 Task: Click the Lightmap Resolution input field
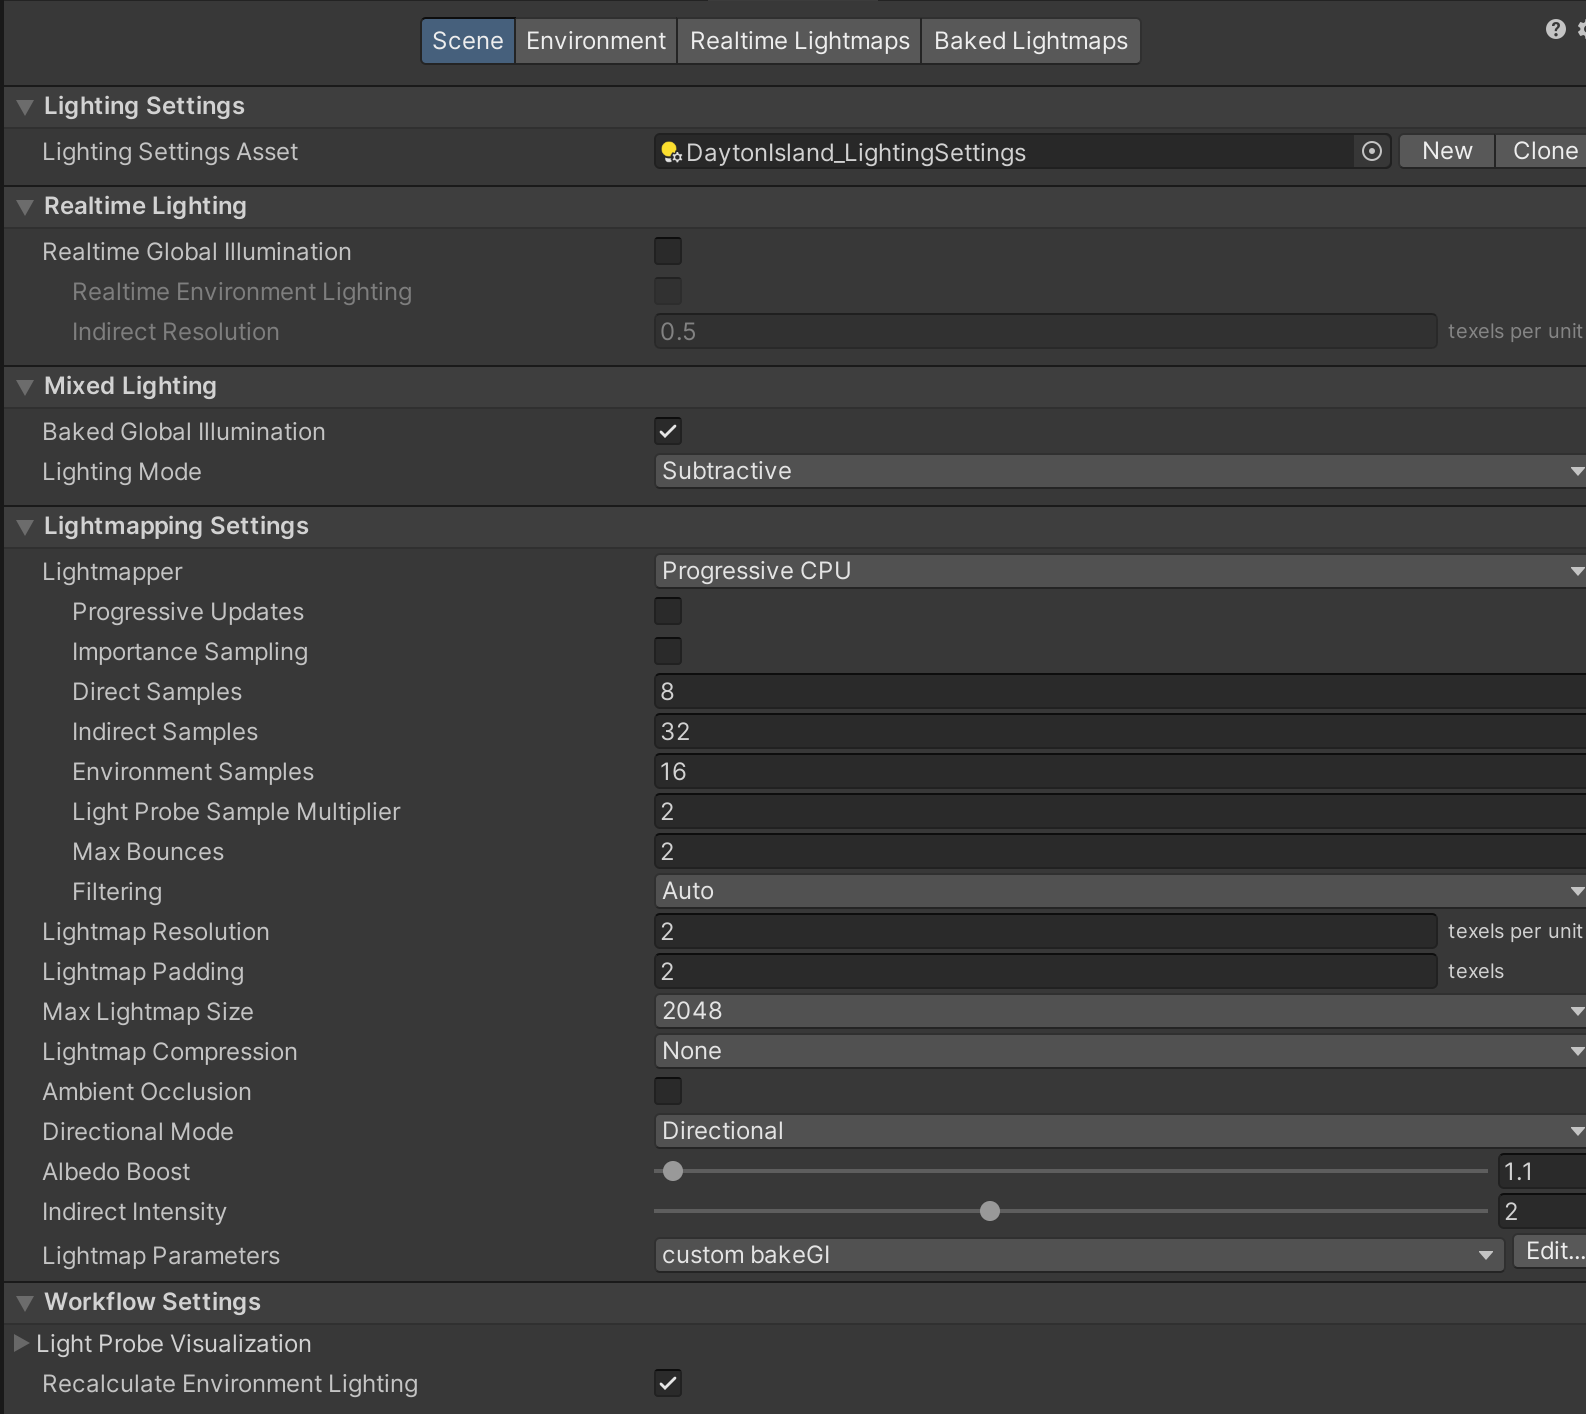point(1045,931)
